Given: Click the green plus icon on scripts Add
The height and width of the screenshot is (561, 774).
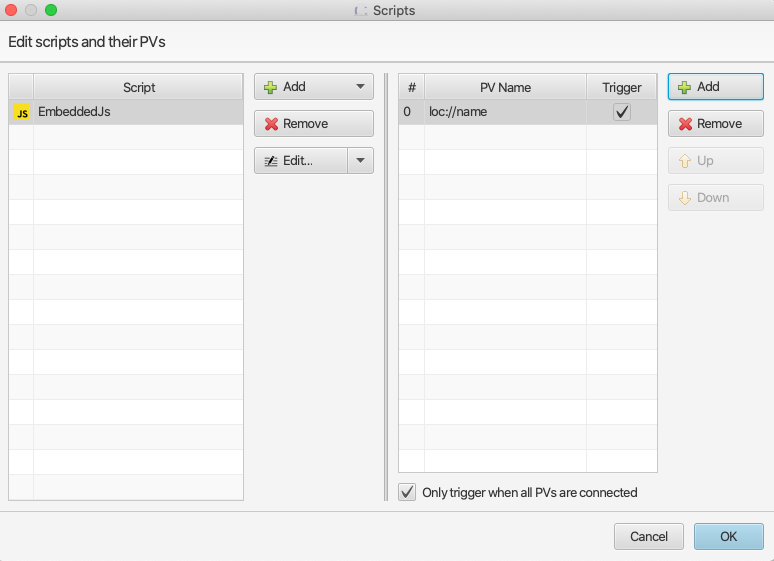Looking at the screenshot, I should coord(270,87).
